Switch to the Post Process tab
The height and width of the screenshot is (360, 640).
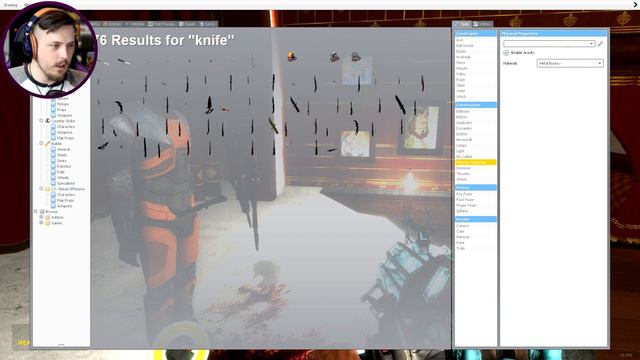tap(161, 24)
